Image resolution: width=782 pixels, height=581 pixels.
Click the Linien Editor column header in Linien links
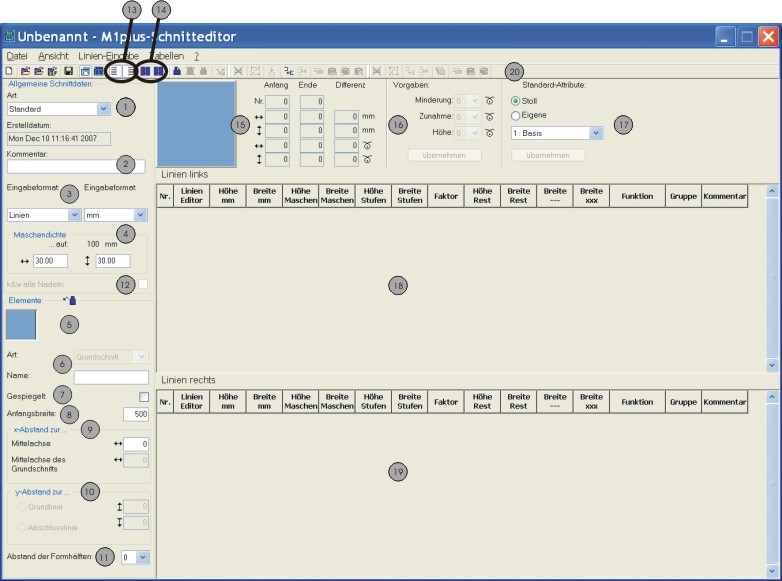191,196
